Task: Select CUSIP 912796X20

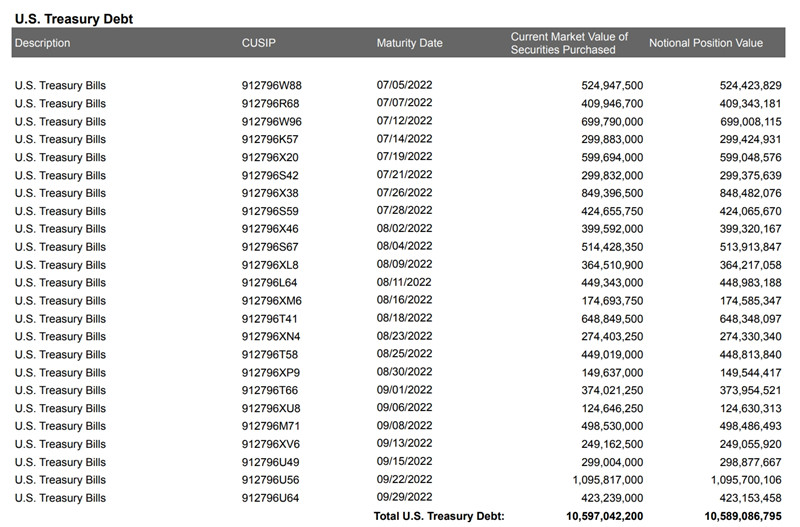Action: [x=270, y=157]
